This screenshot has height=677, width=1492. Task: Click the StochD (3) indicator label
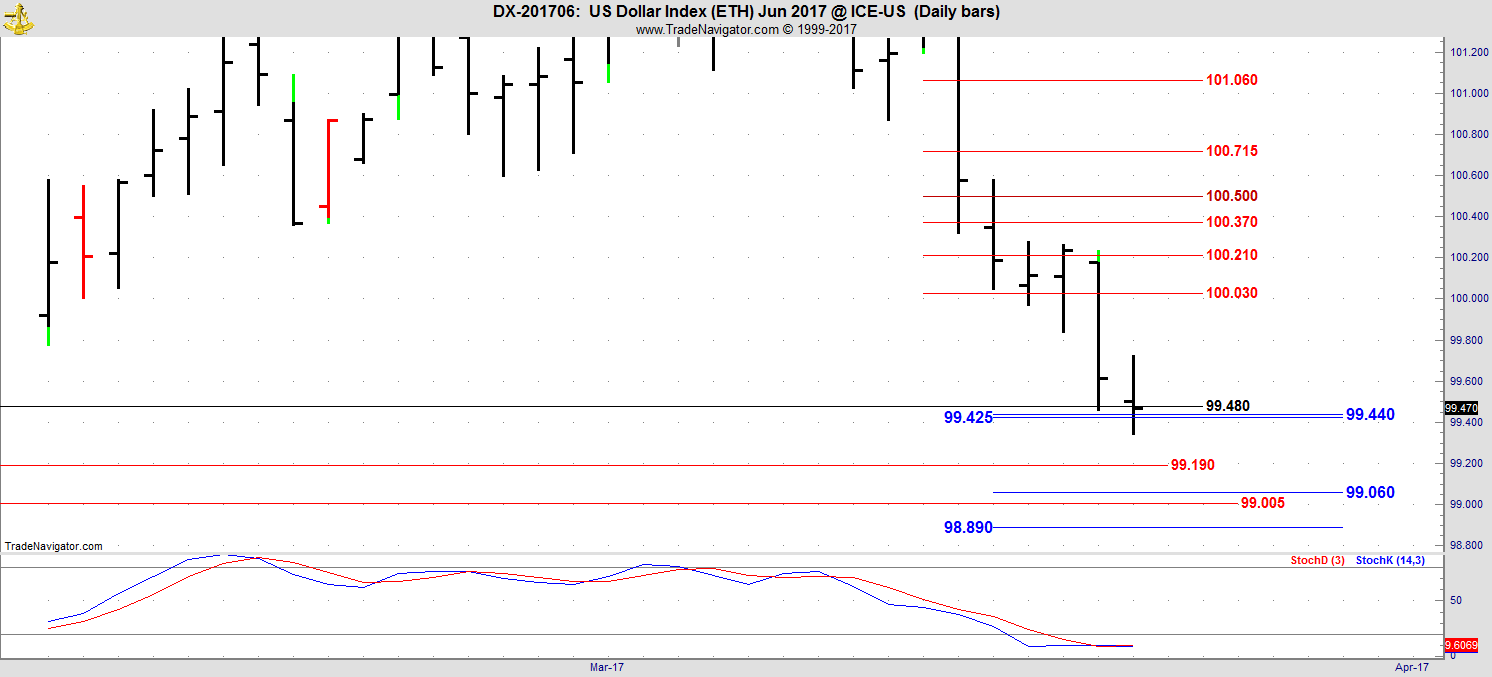click(x=1318, y=561)
